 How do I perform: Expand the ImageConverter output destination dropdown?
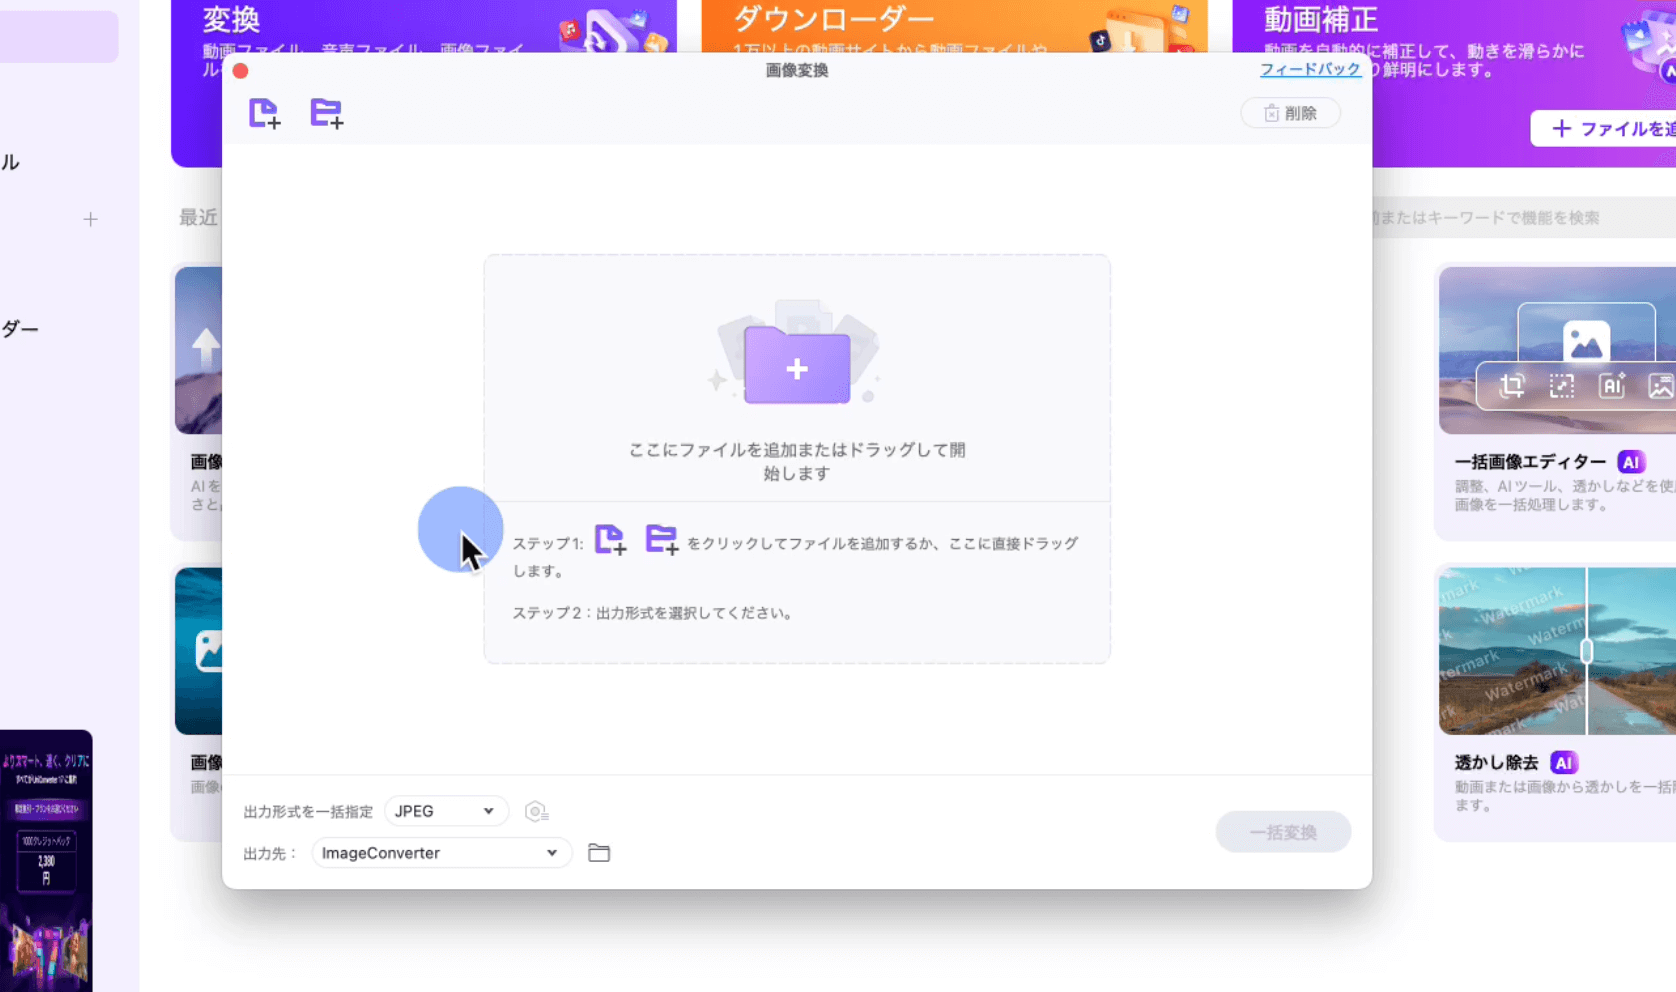[441, 852]
